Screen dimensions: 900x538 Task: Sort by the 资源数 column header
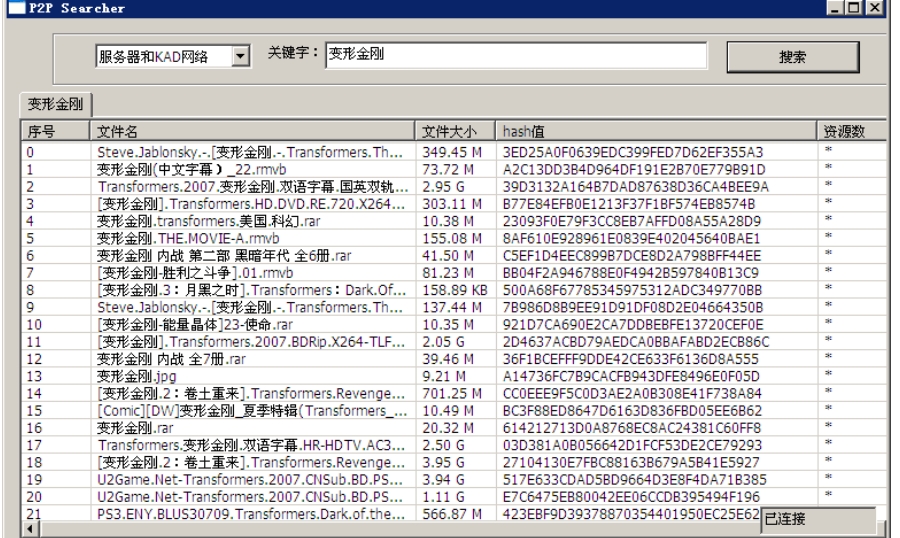[852, 131]
